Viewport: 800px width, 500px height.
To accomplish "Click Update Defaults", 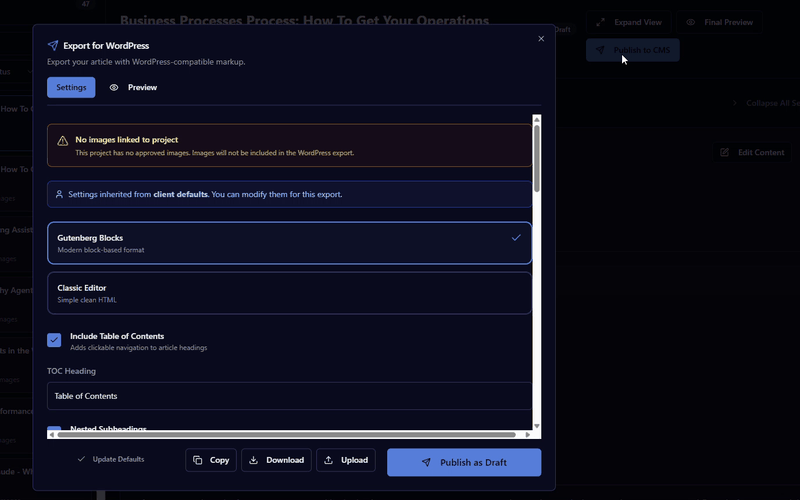I will (111, 459).
